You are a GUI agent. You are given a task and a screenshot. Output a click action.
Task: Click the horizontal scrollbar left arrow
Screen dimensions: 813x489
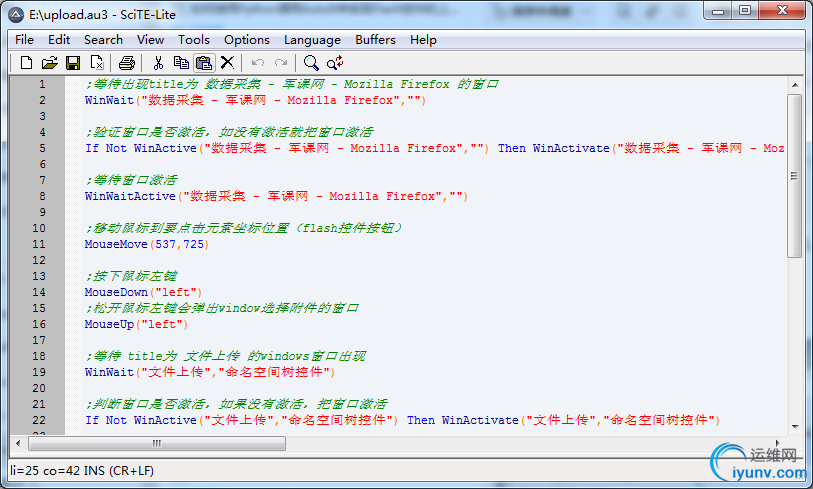click(19, 443)
